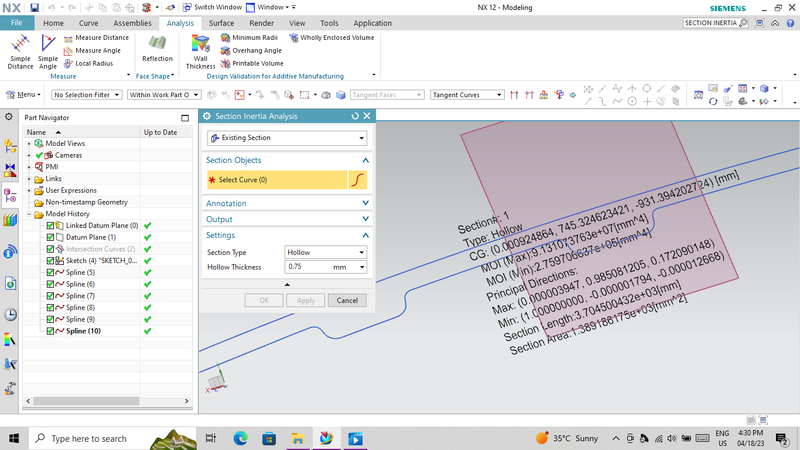Run the Minimum Radii check

(x=249, y=38)
